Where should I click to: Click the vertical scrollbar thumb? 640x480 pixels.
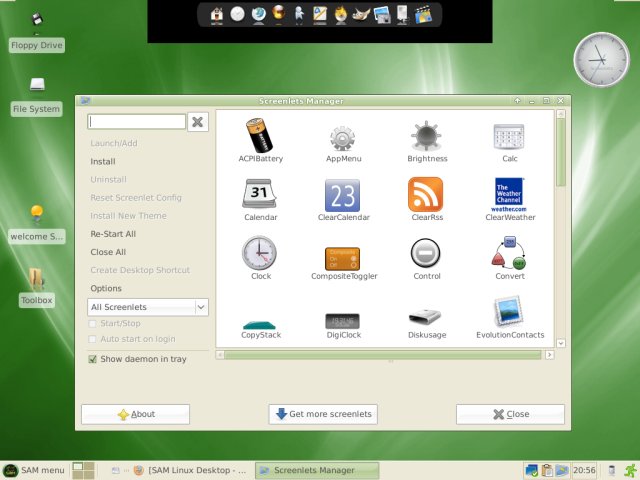tap(561, 152)
